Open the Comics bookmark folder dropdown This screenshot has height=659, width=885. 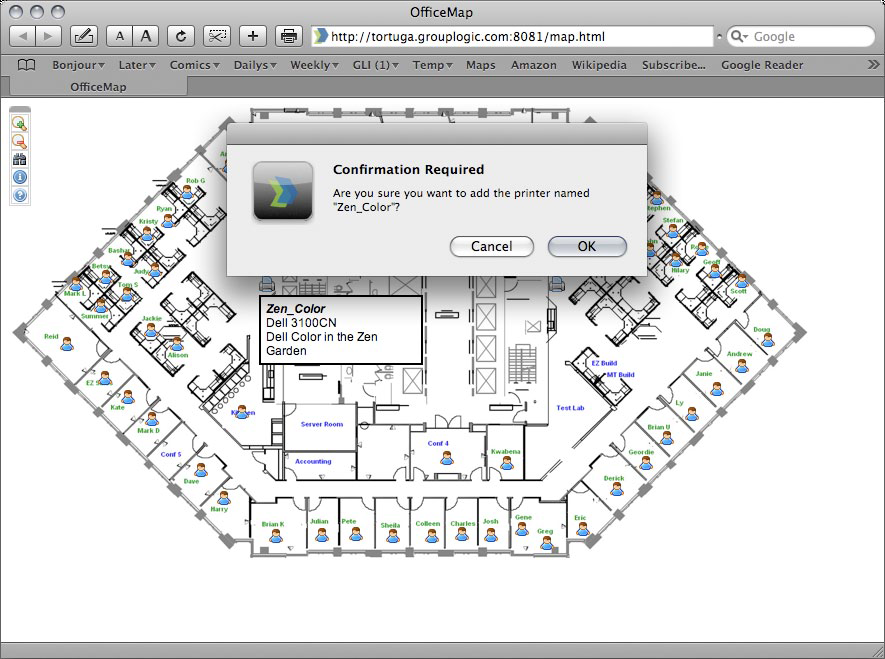pos(192,64)
